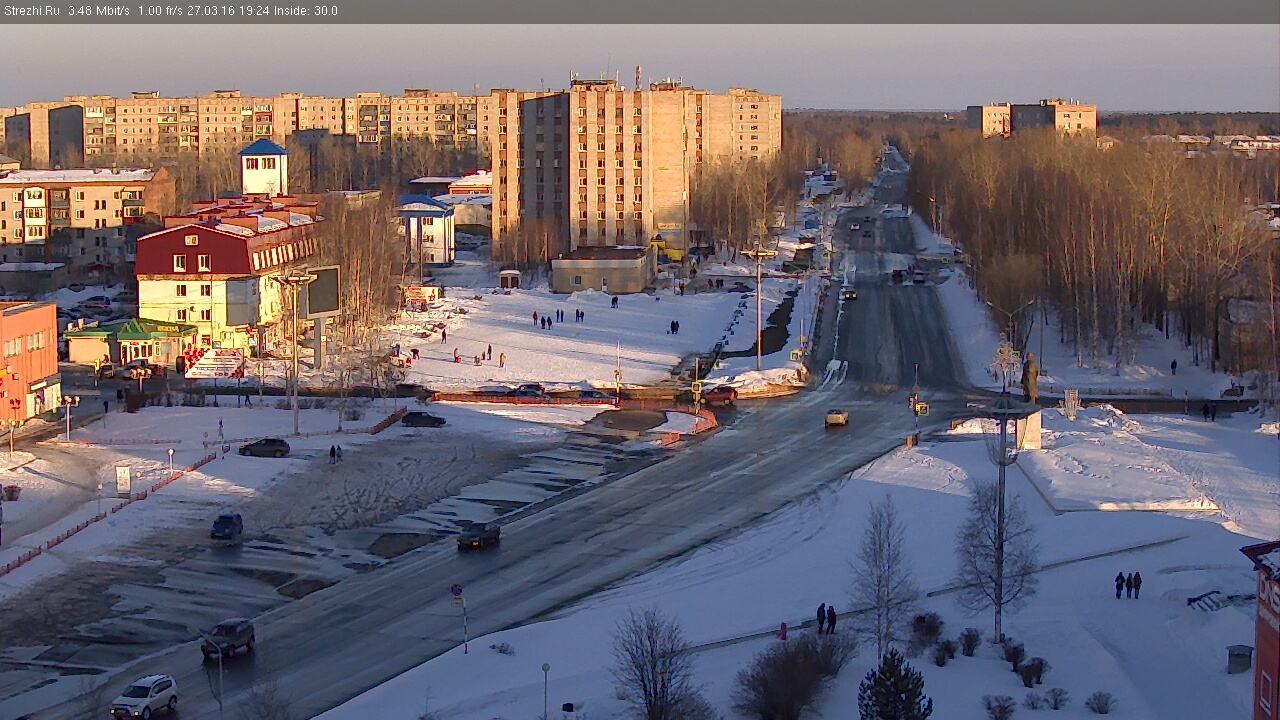Click the Strezhi.Ru label in the overlay
Image resolution: width=1280 pixels, height=720 pixels.
click(31, 11)
